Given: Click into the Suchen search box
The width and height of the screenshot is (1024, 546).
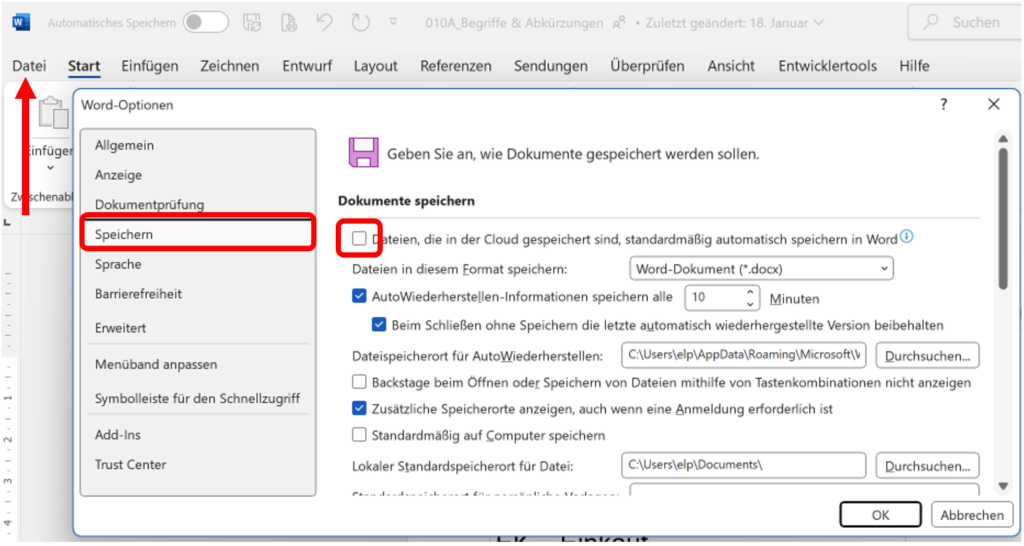Looking at the screenshot, I should 965,22.
